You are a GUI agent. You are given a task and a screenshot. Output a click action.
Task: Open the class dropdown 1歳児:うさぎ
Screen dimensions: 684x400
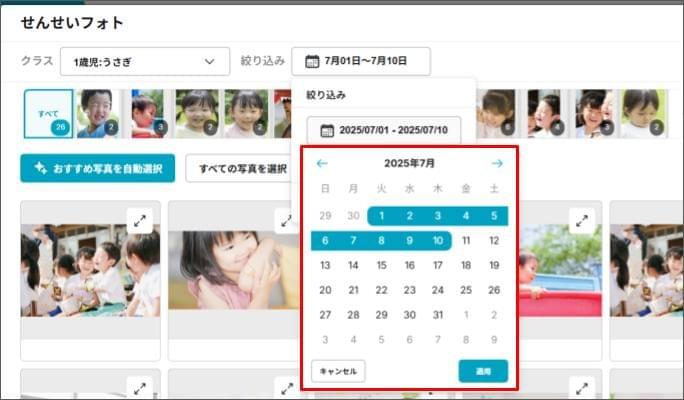click(x=144, y=61)
